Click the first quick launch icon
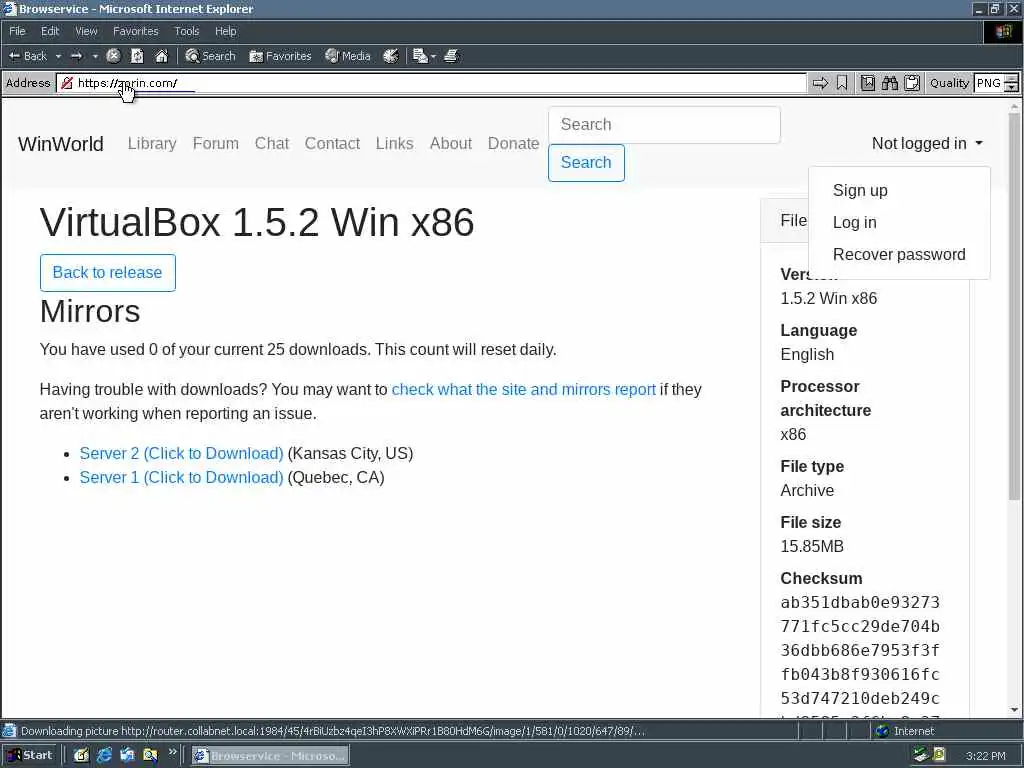 pos(81,756)
